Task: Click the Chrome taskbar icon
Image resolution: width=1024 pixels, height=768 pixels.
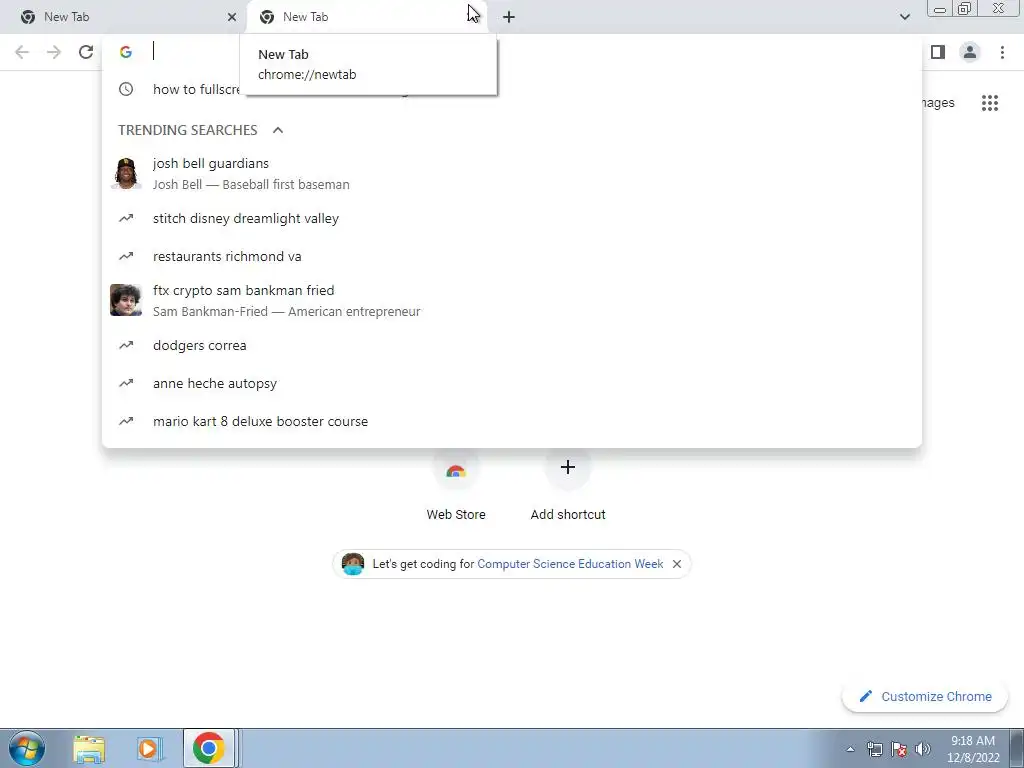Action: [x=209, y=748]
